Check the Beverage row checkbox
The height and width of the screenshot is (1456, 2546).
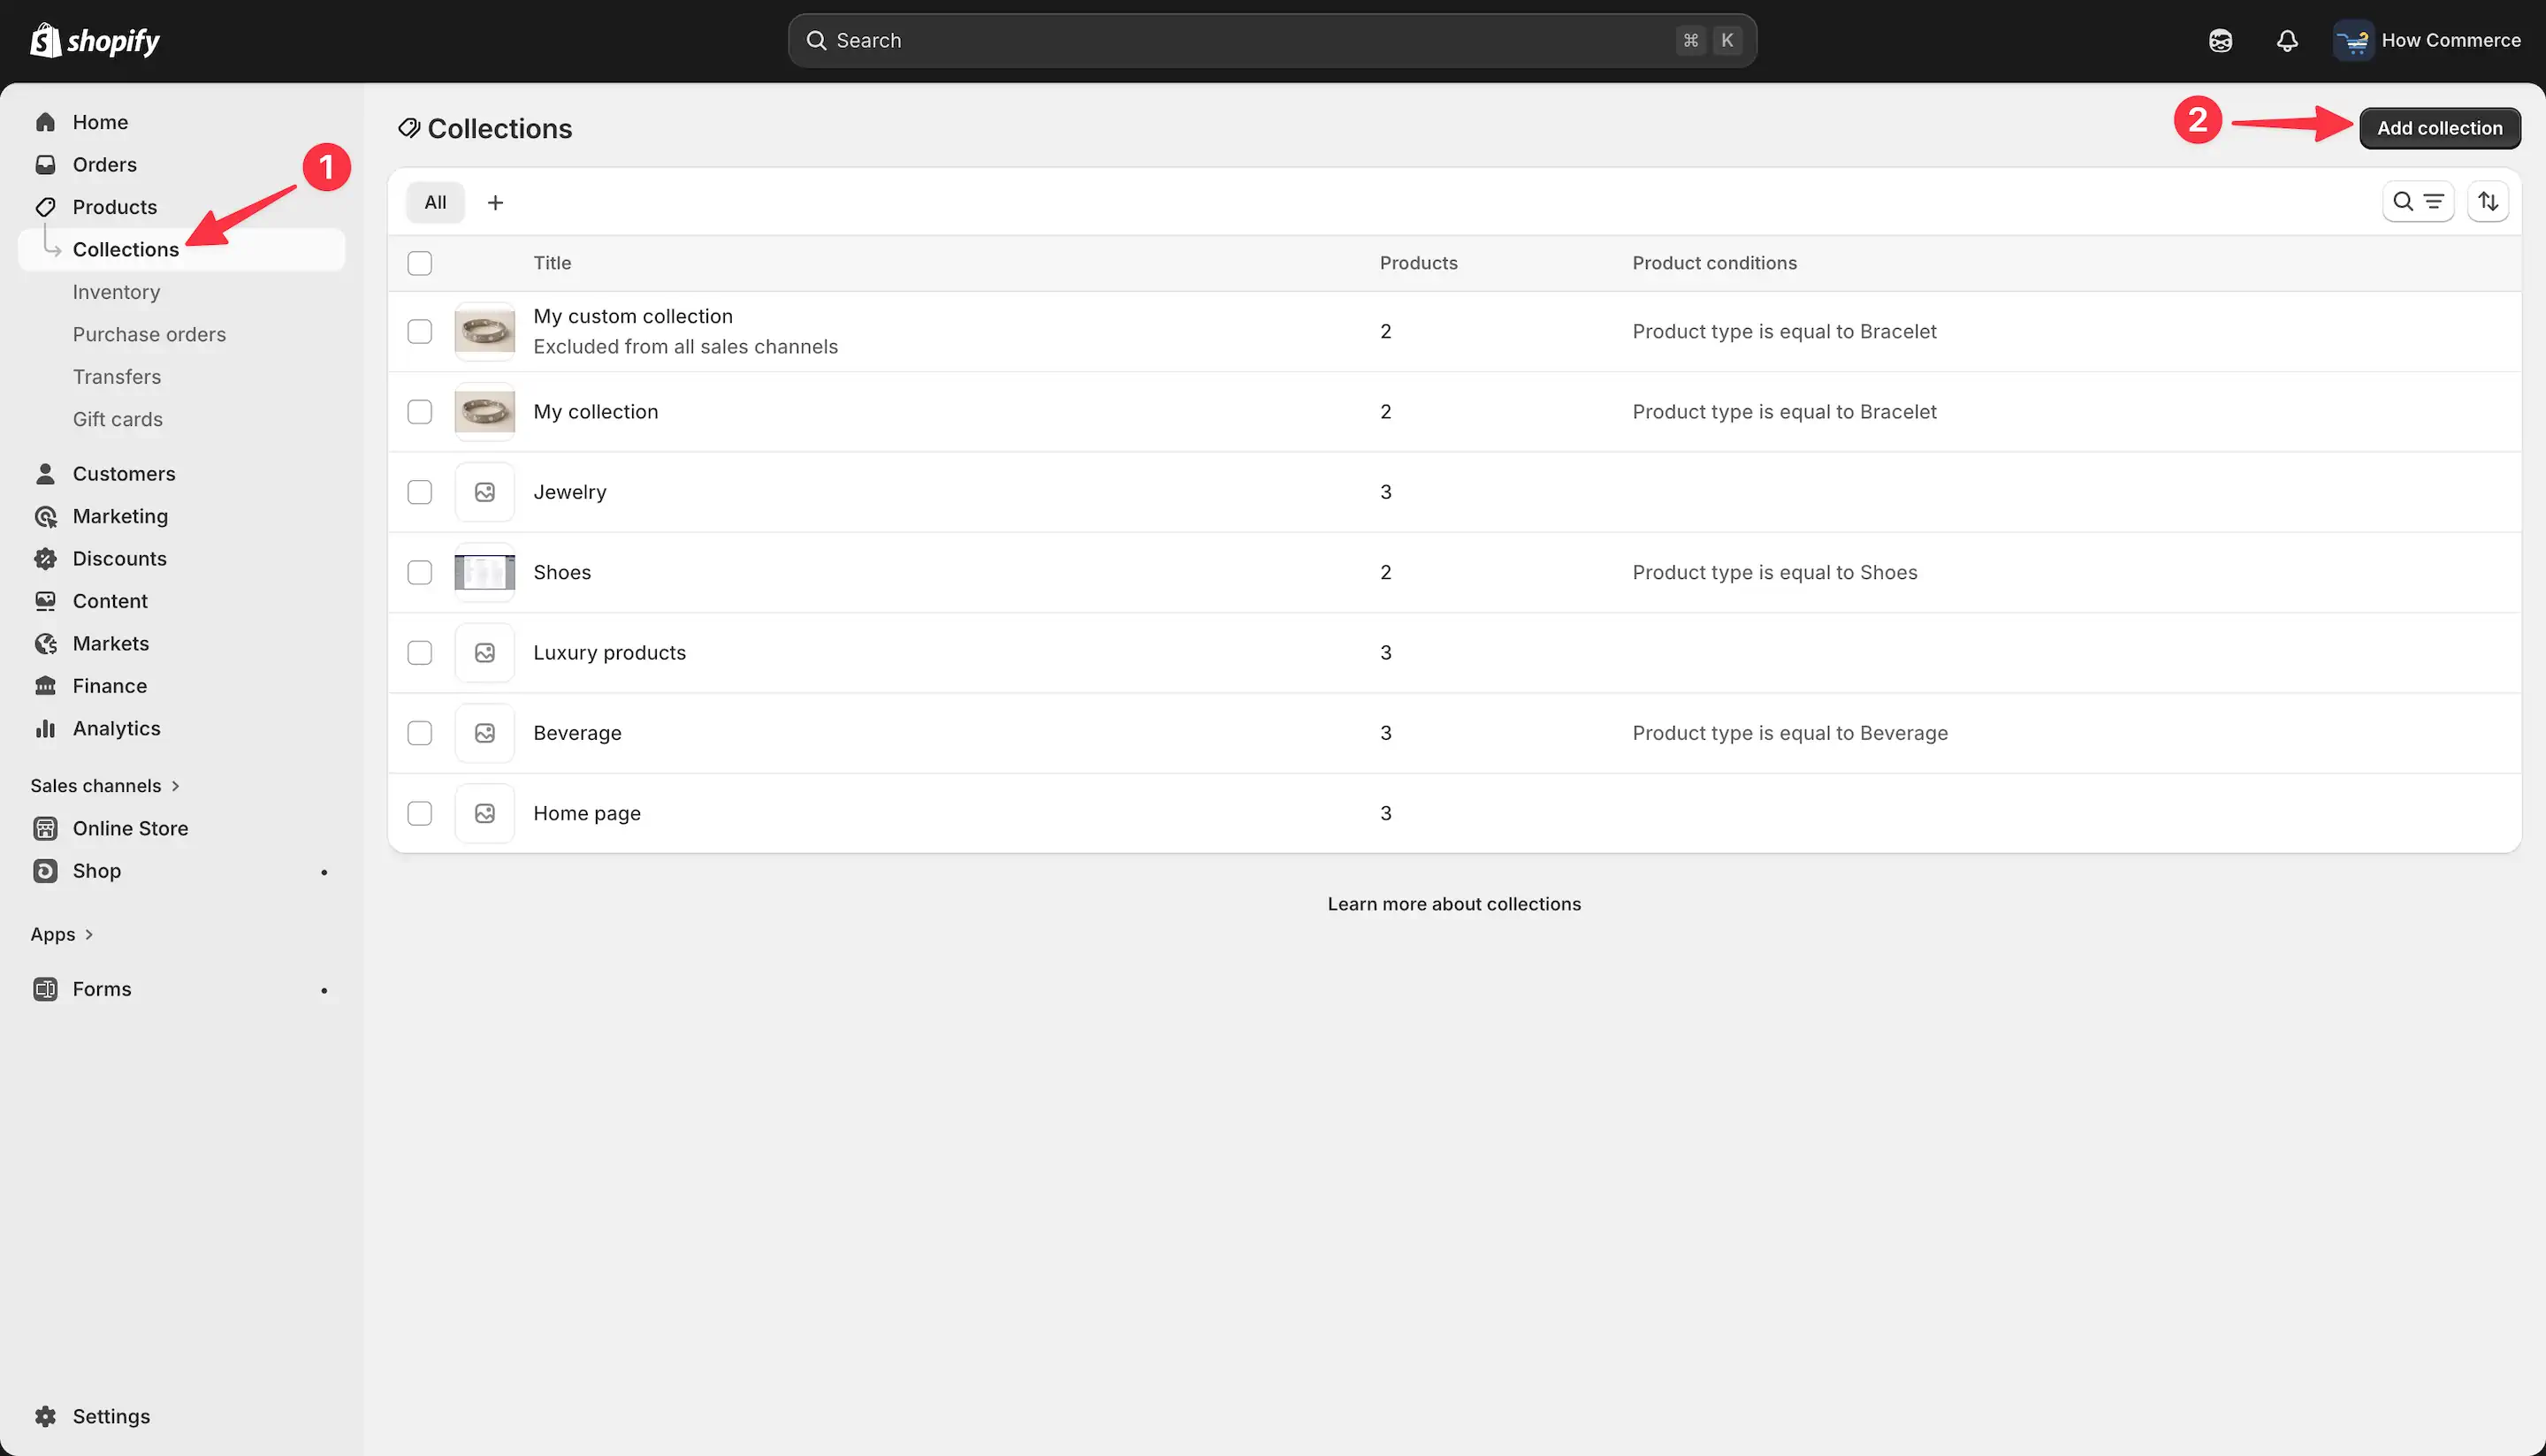[420, 733]
